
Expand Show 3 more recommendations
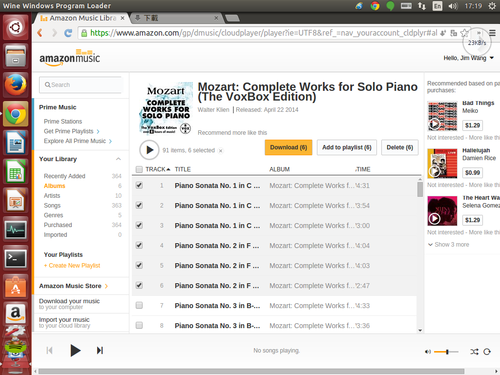(x=449, y=245)
